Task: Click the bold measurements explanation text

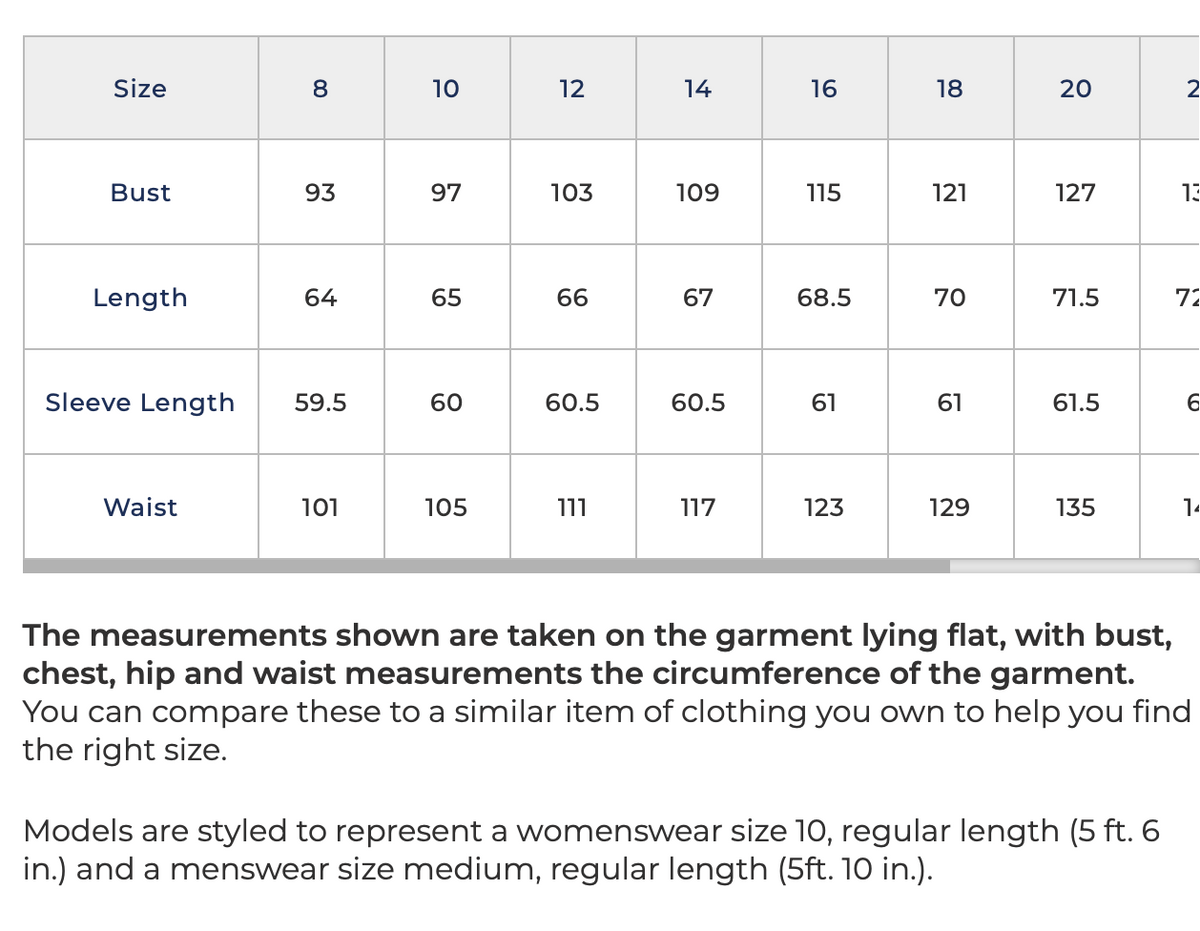Action: pos(597,654)
